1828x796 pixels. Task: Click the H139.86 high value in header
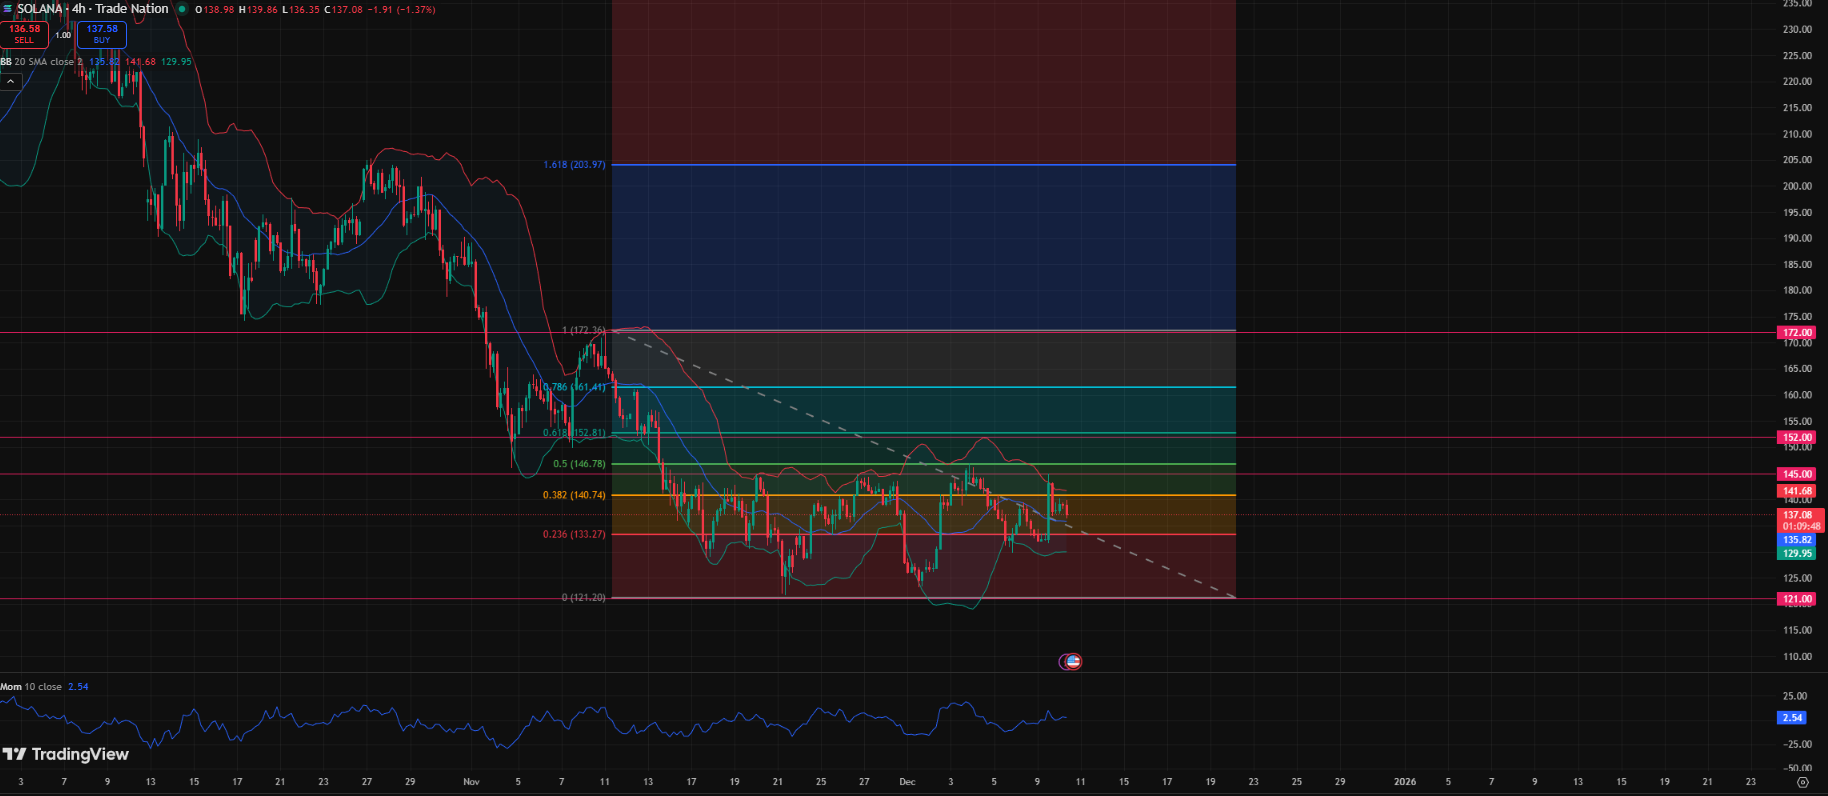(x=258, y=10)
